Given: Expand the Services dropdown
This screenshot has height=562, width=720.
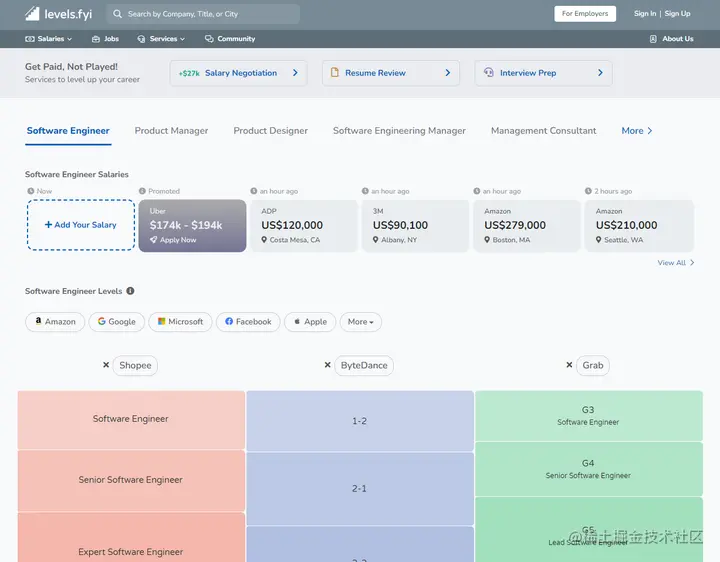Looking at the screenshot, I should point(161,39).
